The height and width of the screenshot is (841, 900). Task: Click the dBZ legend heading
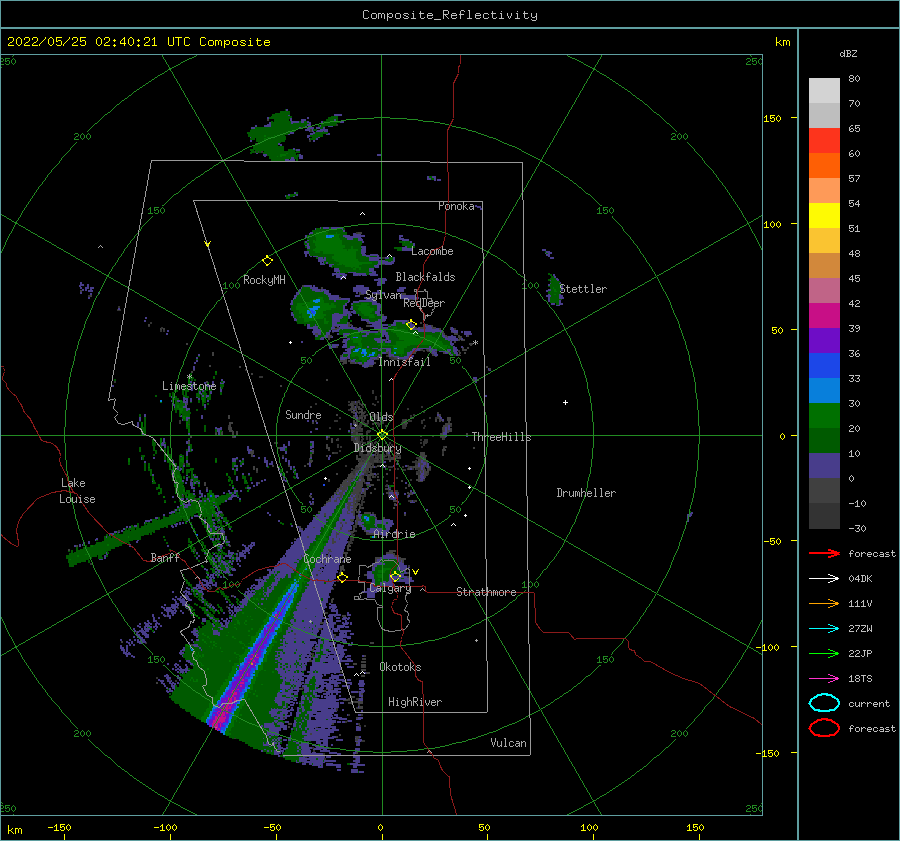point(848,53)
